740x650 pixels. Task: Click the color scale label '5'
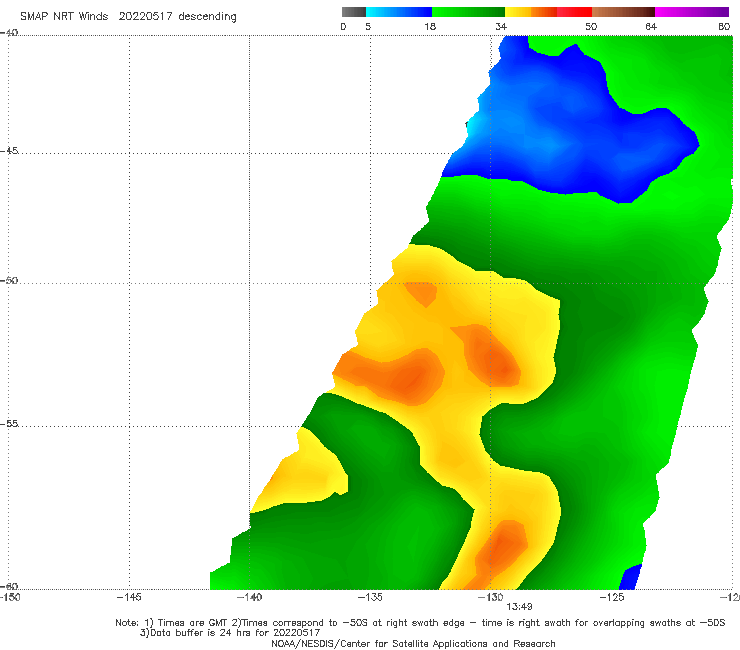[368, 26]
